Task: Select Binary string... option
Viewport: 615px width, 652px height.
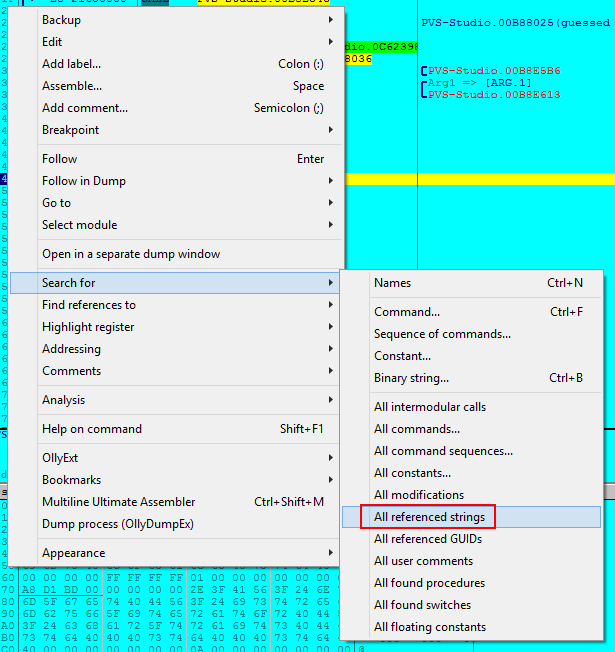Action: coord(472,378)
